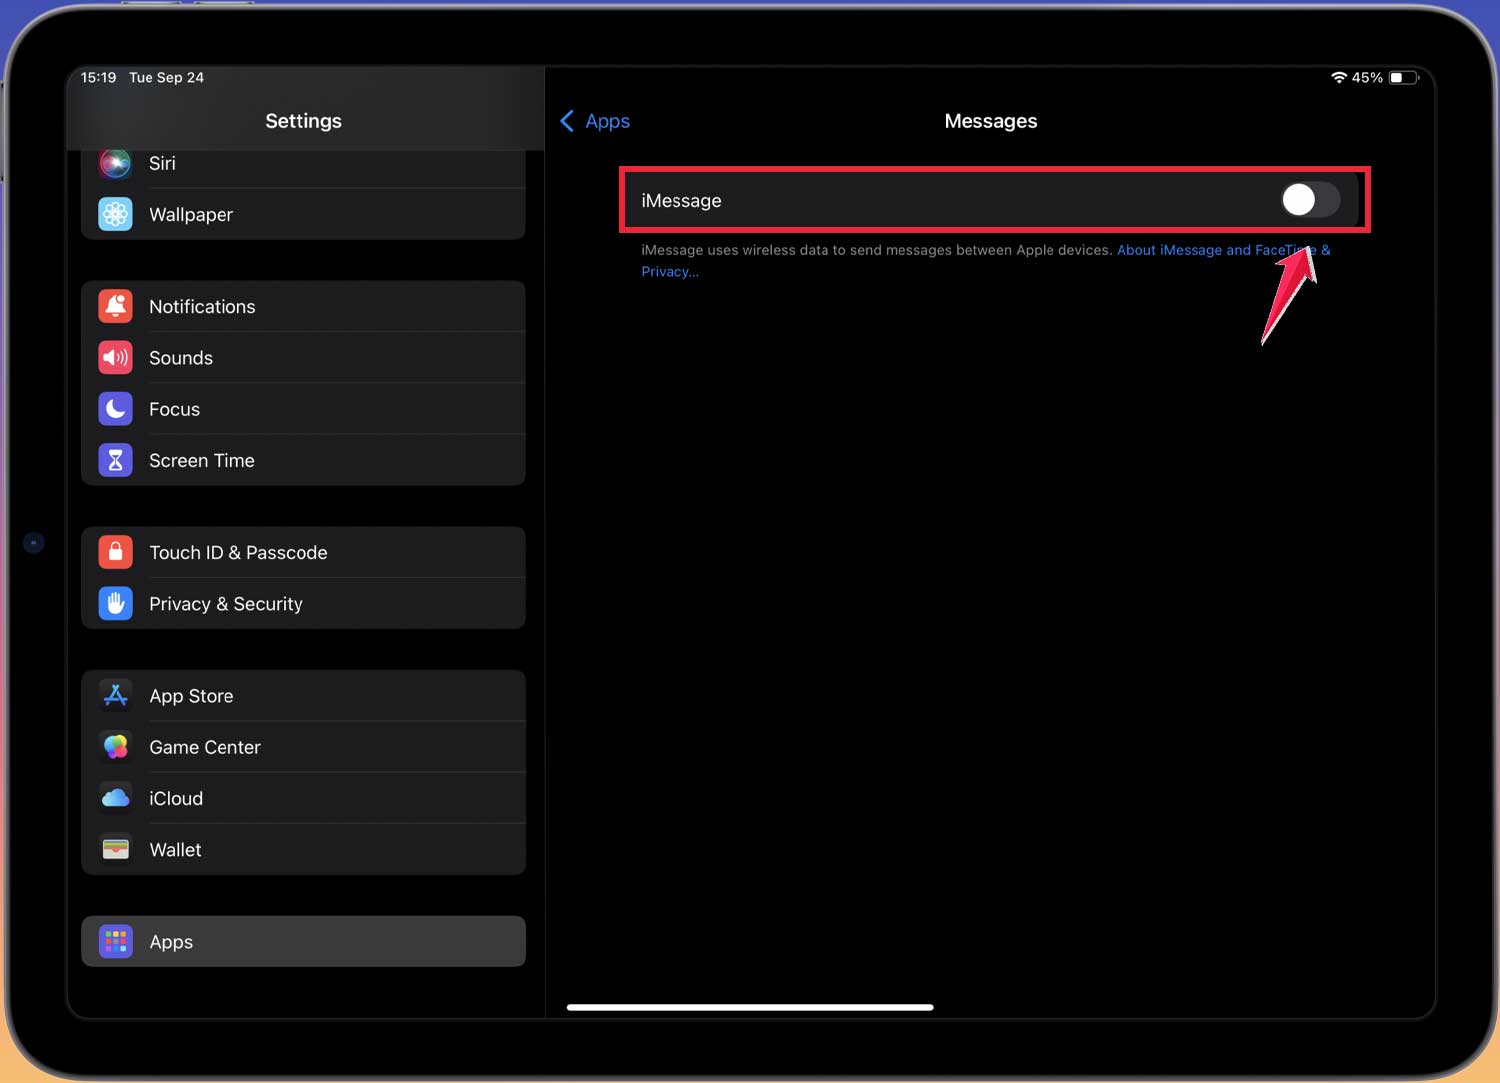Tap the home indicator bar at bottom
The width and height of the screenshot is (1500, 1083).
pyautogui.click(x=750, y=1007)
